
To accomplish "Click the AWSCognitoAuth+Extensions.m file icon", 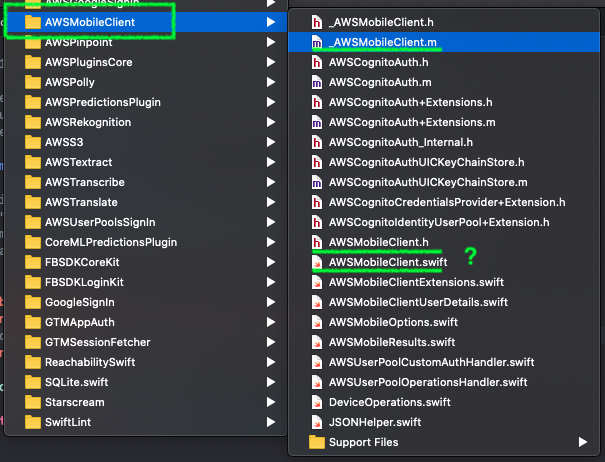I will [317, 122].
